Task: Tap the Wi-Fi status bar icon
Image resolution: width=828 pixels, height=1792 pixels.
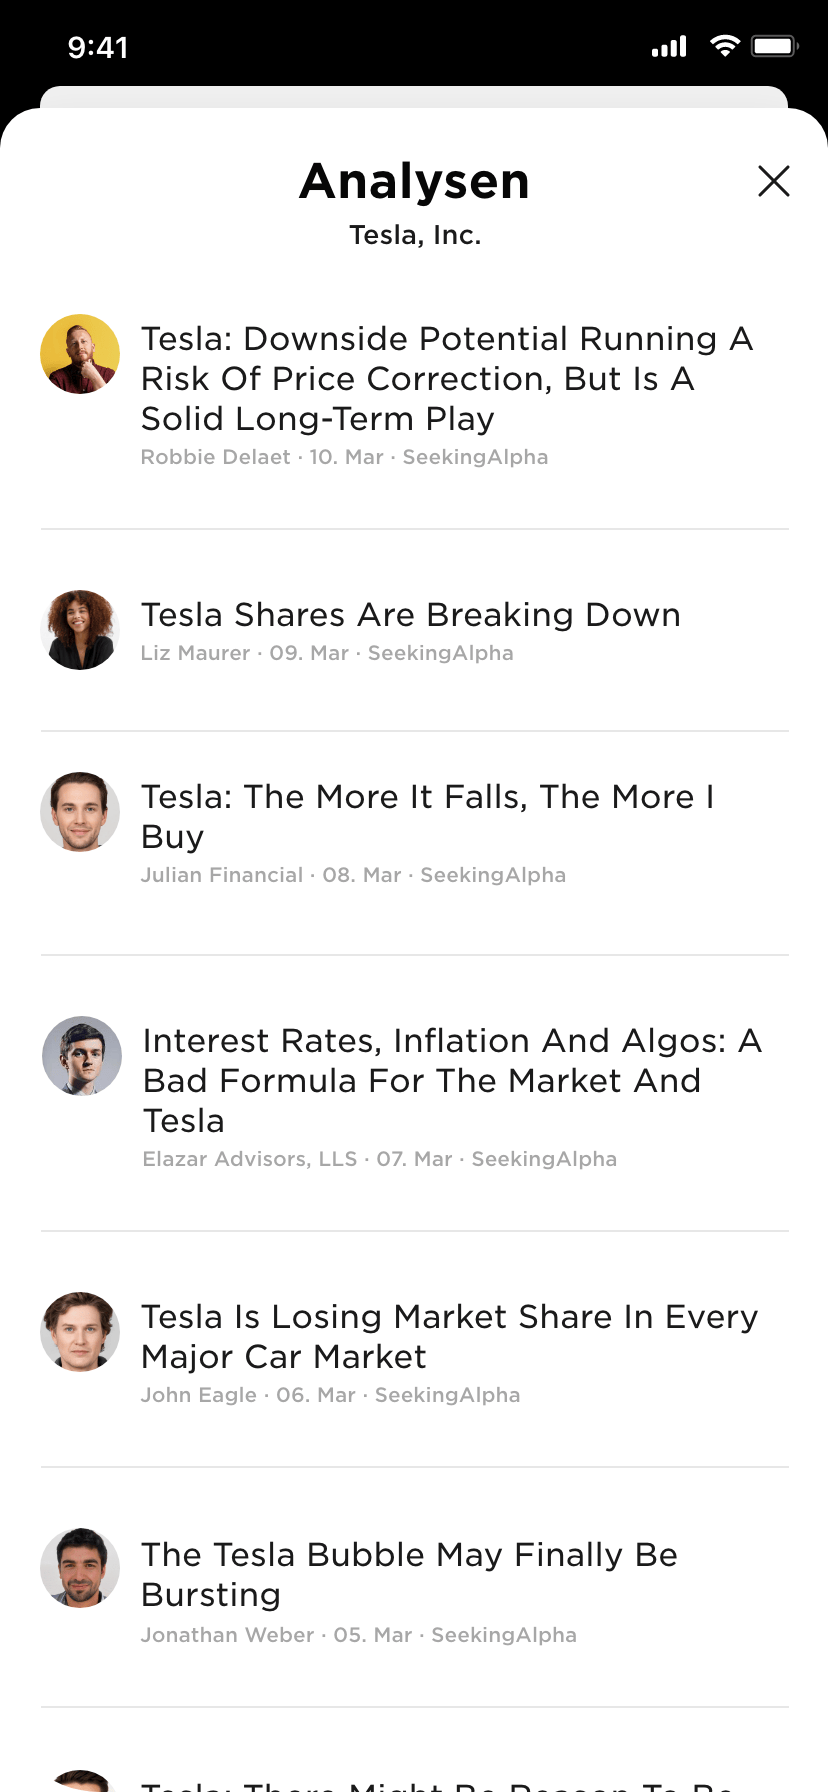Action: [724, 46]
